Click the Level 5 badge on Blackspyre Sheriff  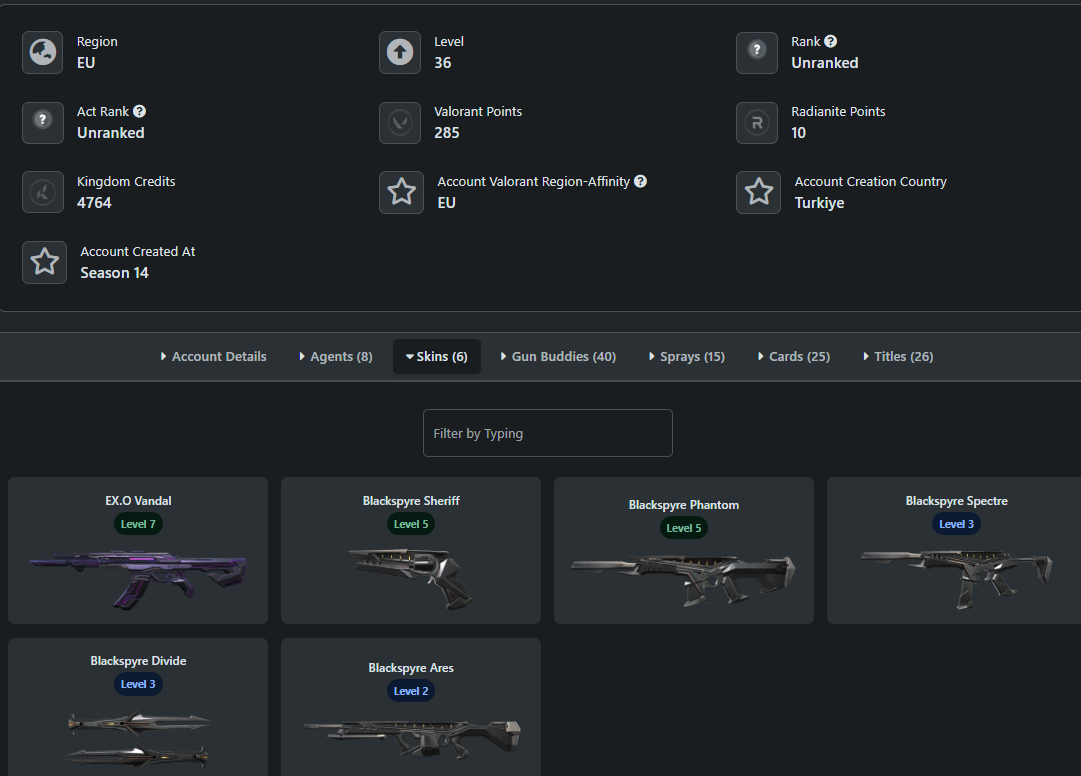click(x=411, y=524)
